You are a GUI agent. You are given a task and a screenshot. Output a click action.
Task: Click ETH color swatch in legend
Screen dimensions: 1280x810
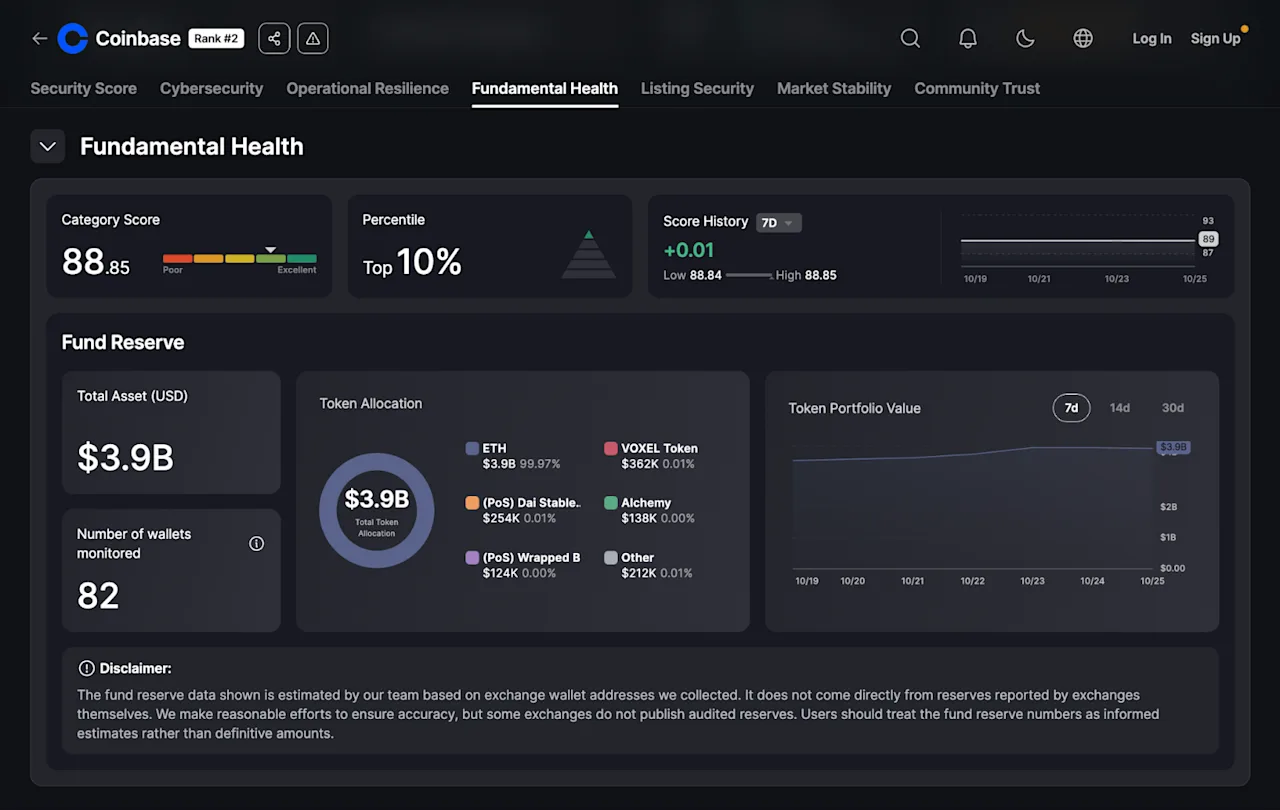point(472,449)
